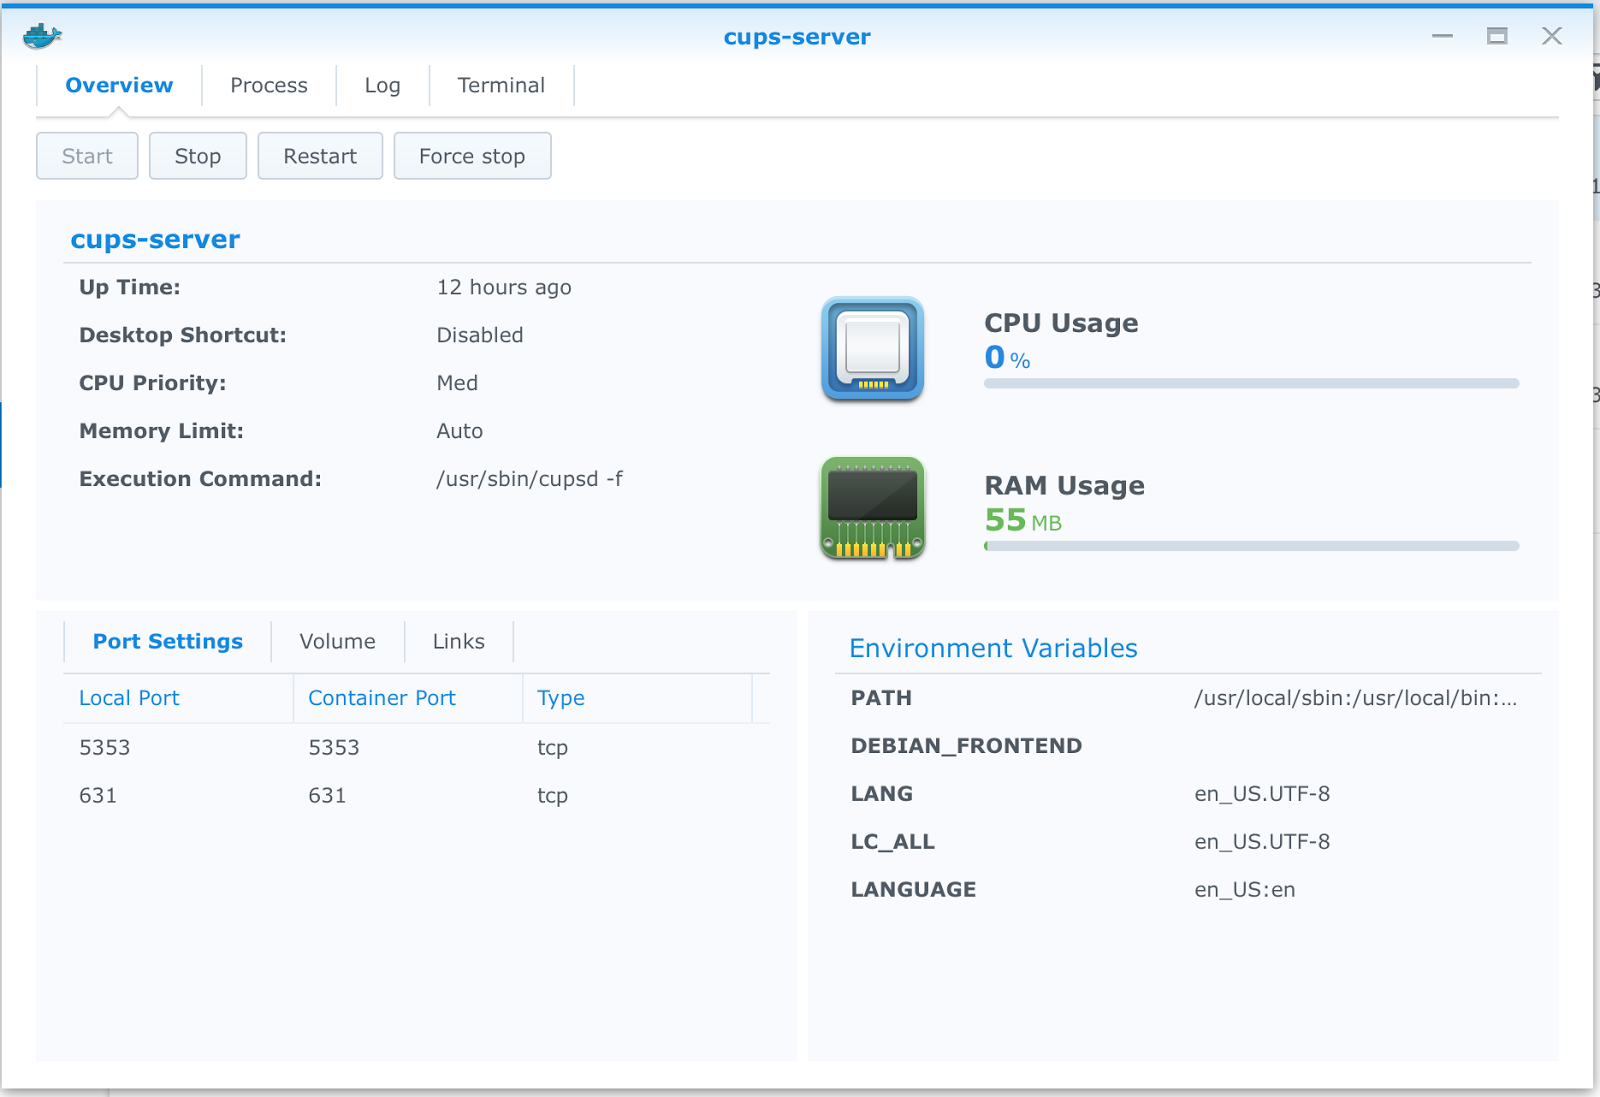
Task: Switch to the Process tab
Action: click(268, 86)
